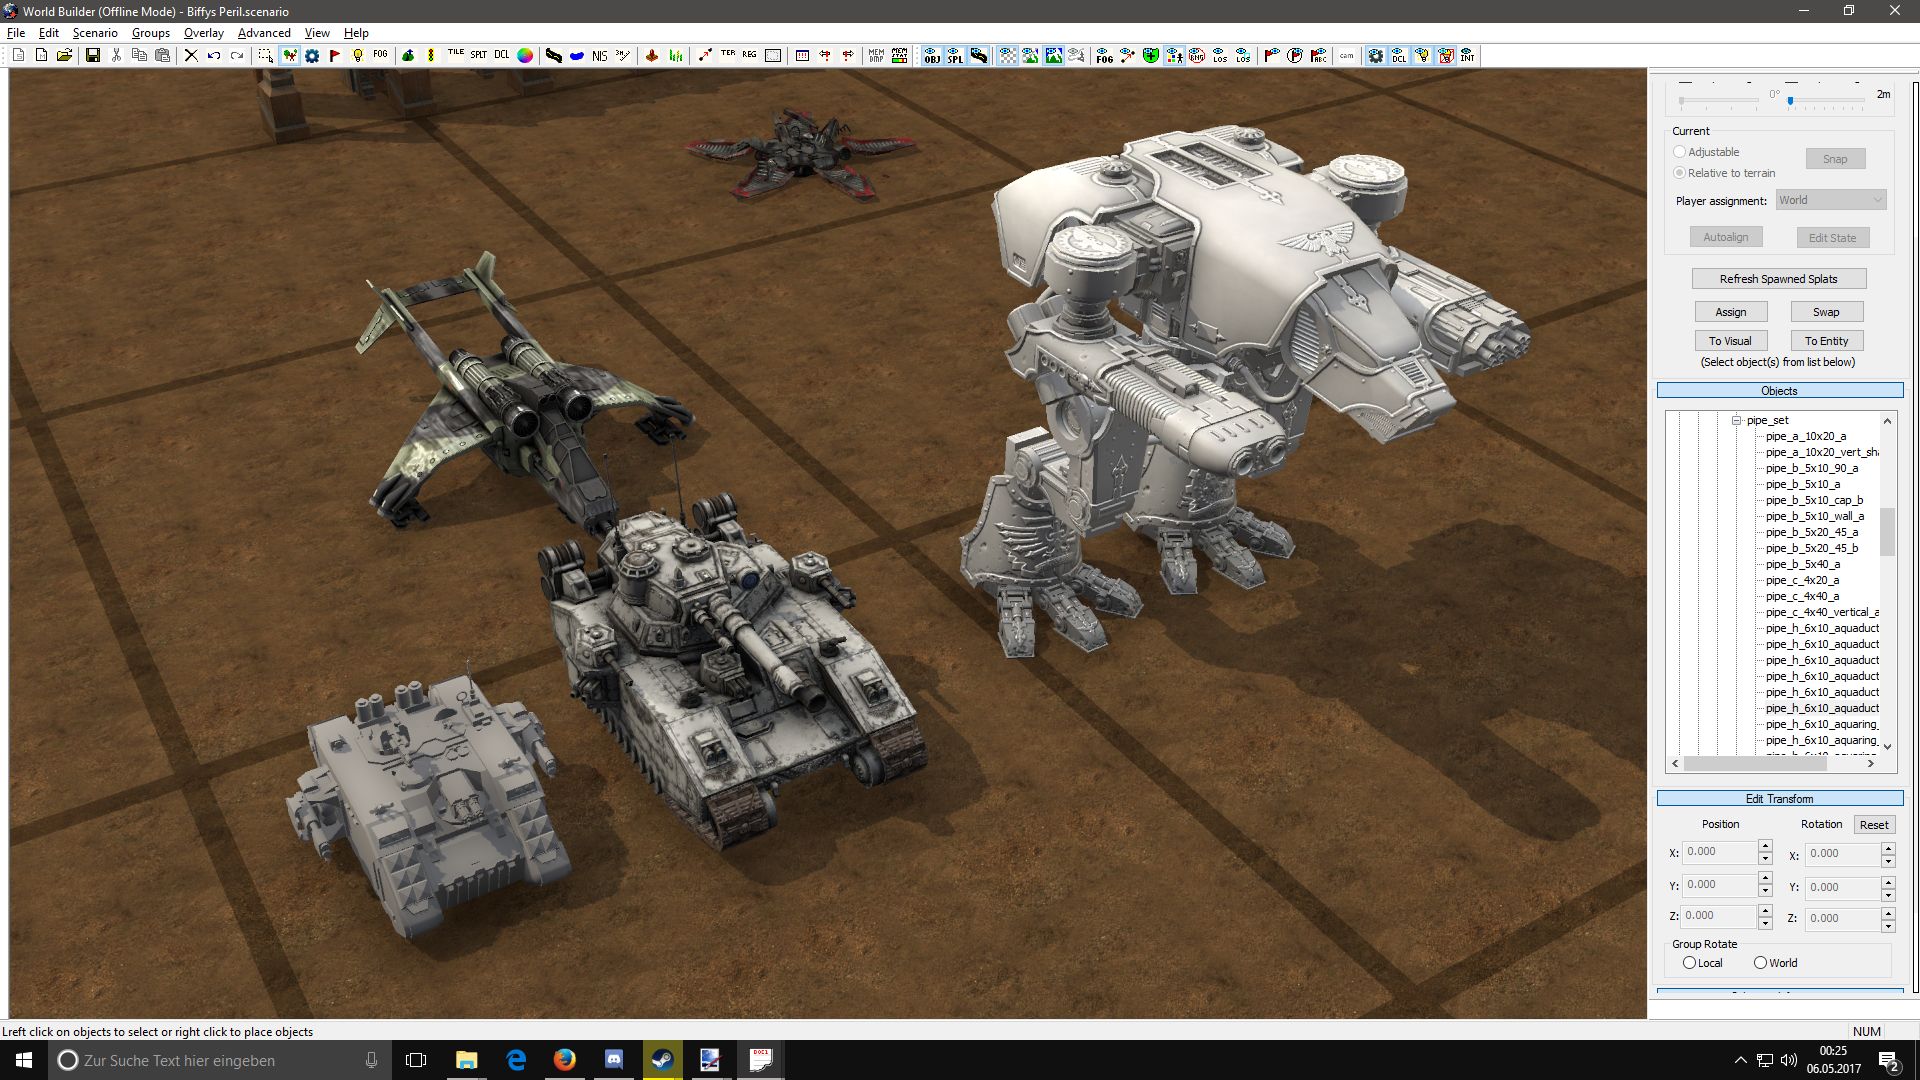Click the TILE tool icon
This screenshot has height=1080, width=1920.
(x=456, y=55)
